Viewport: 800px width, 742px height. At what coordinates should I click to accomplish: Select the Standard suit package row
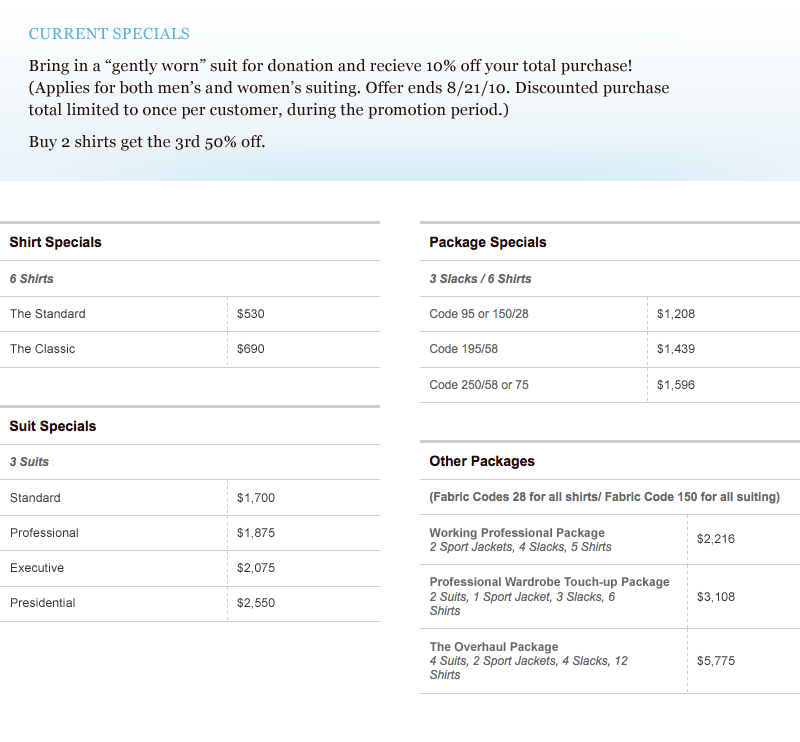tap(35, 498)
